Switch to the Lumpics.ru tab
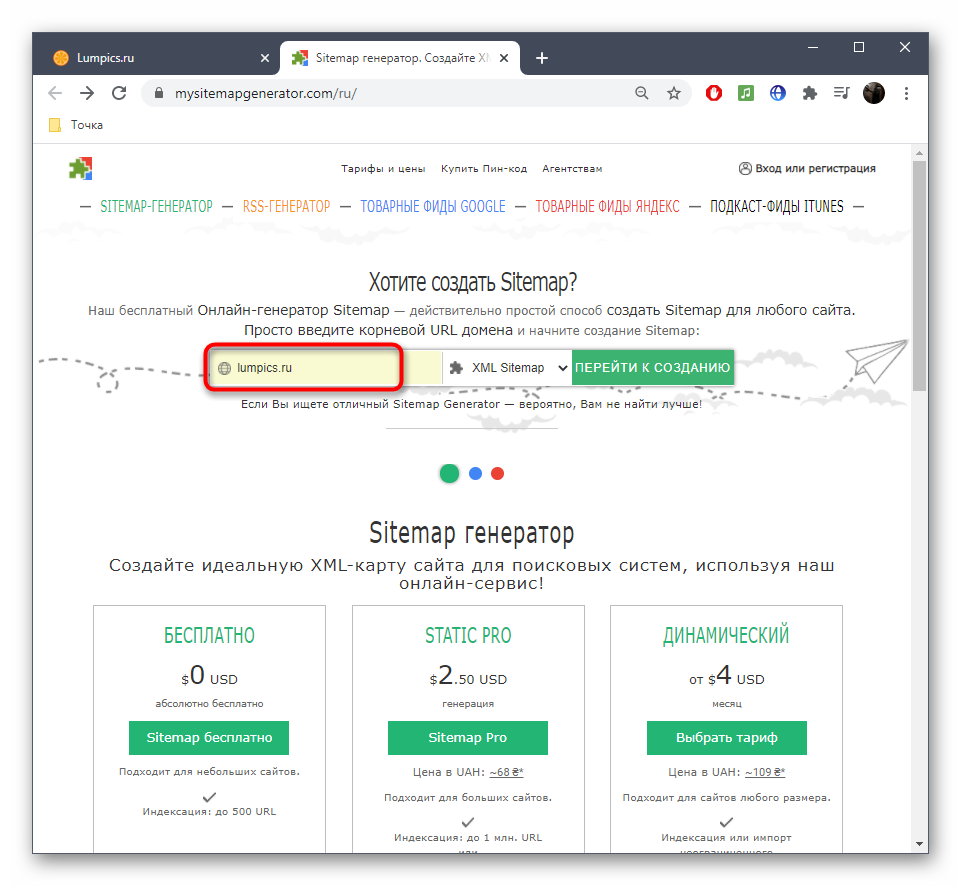Screen dimensions: 961x886 coord(150,58)
